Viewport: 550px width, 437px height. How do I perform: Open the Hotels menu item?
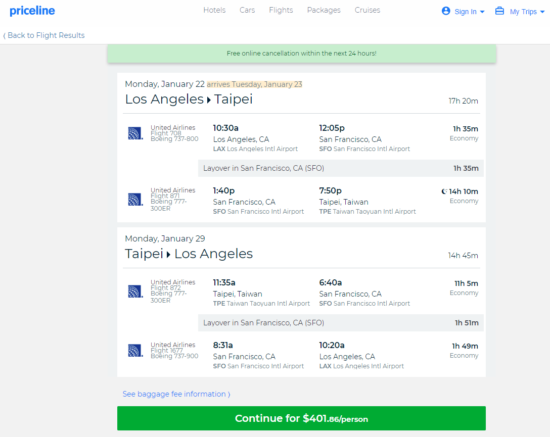214,10
